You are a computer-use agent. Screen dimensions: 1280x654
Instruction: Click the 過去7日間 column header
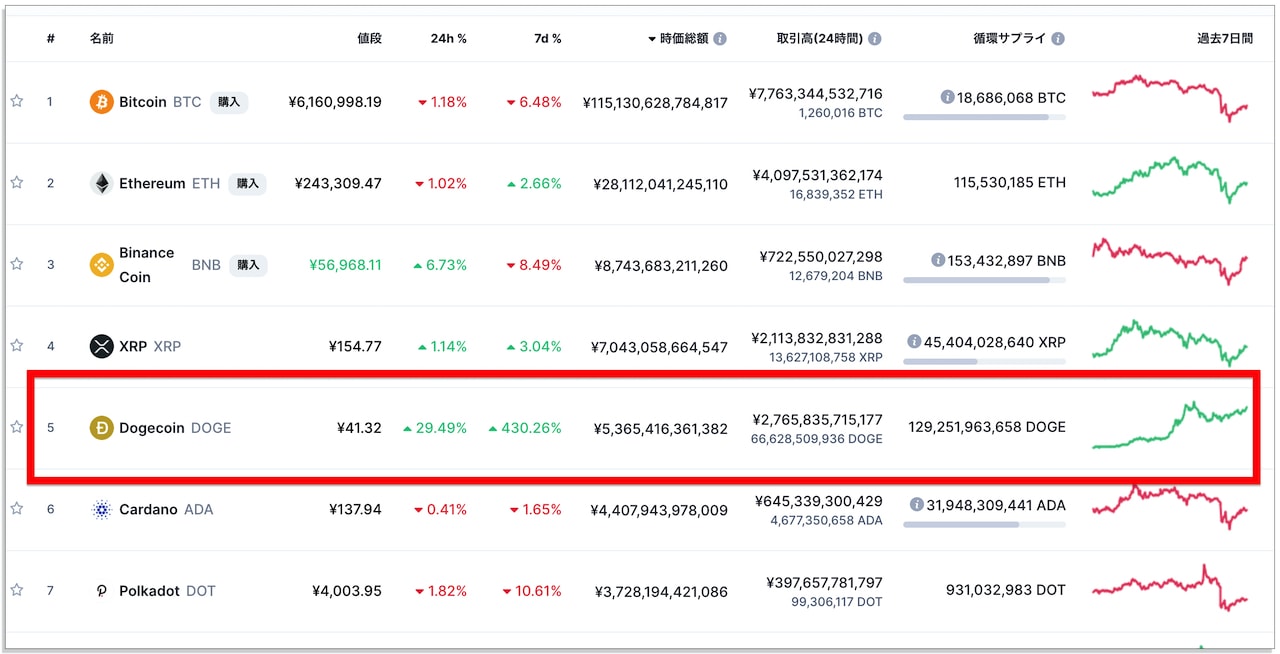1225,39
